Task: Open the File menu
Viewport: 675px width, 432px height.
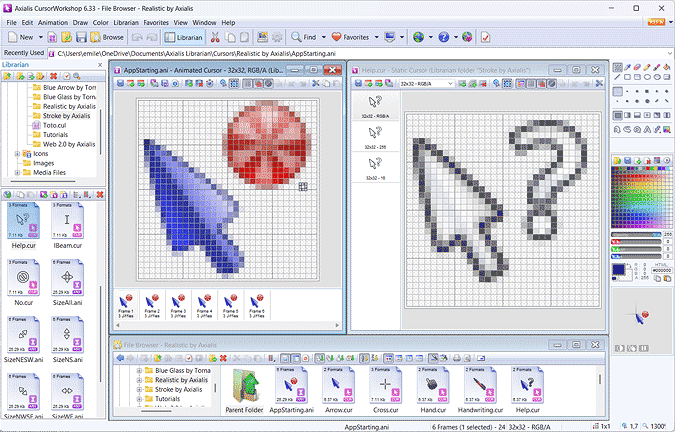Action: tap(11, 23)
